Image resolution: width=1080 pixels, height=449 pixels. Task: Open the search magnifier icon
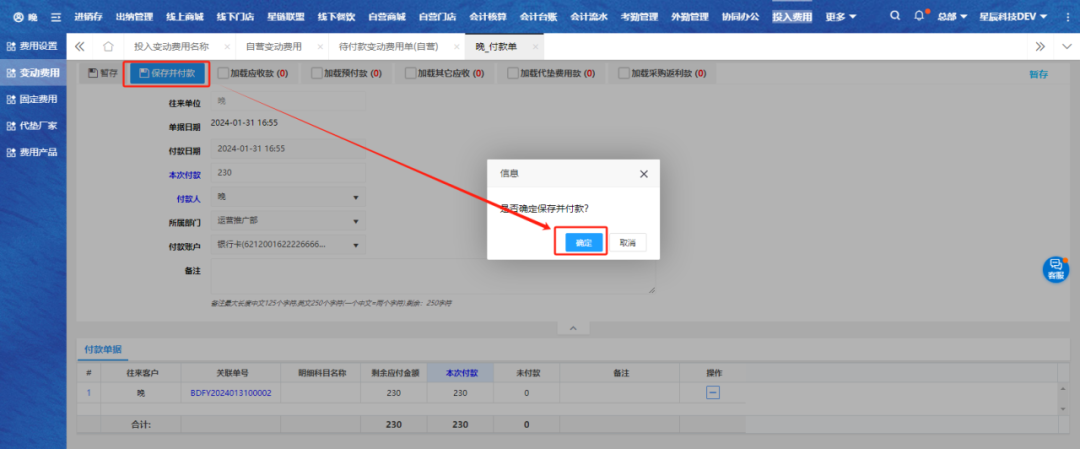pyautogui.click(x=894, y=17)
